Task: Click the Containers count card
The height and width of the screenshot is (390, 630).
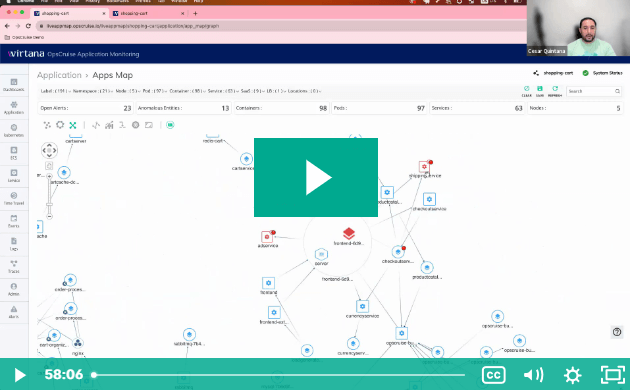Action: coord(281,108)
